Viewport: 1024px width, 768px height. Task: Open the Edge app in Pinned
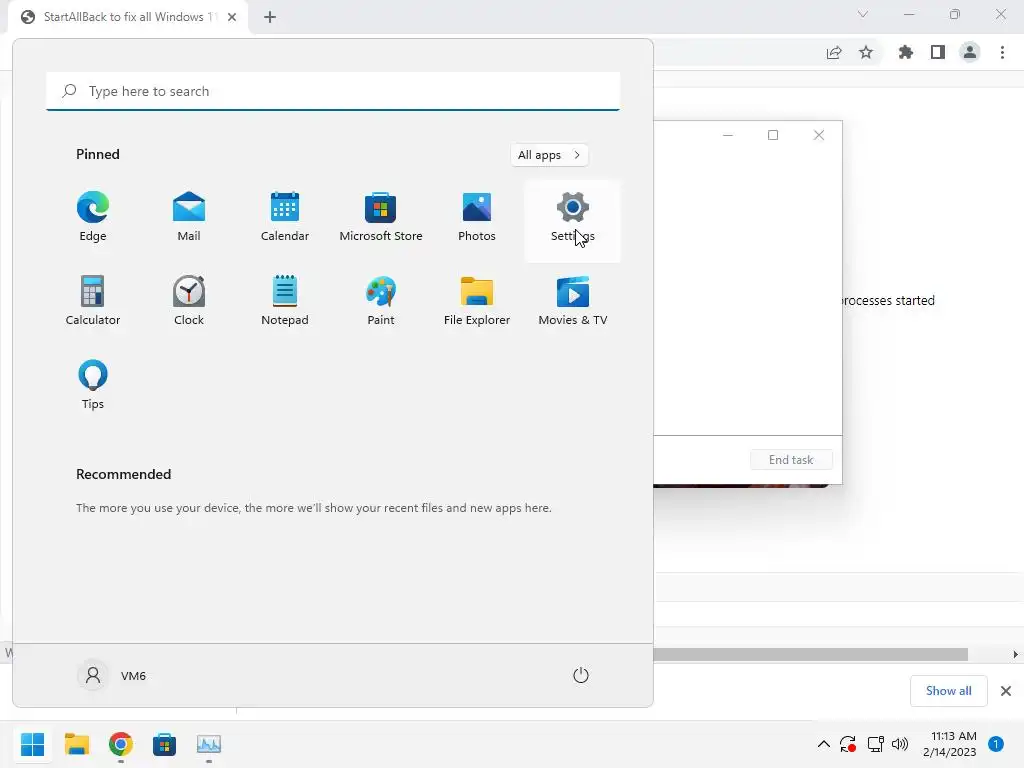[x=93, y=217]
